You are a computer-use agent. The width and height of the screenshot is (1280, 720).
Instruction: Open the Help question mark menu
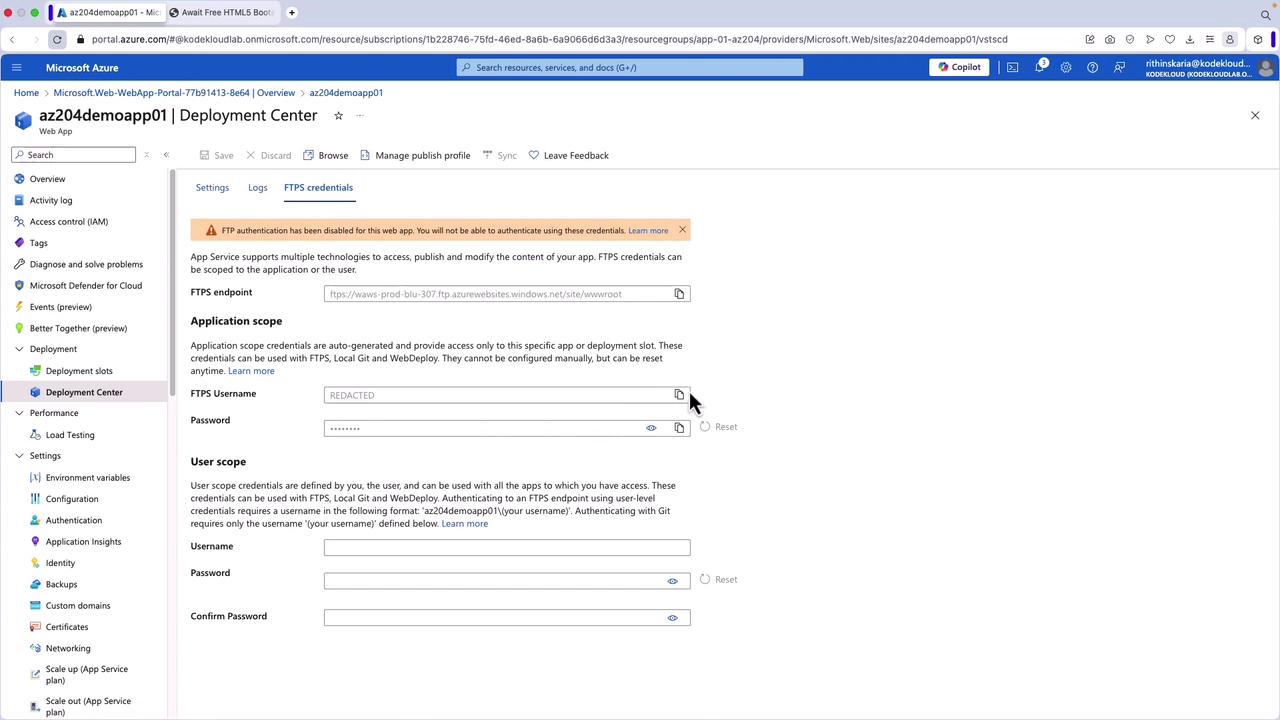tap(1092, 67)
